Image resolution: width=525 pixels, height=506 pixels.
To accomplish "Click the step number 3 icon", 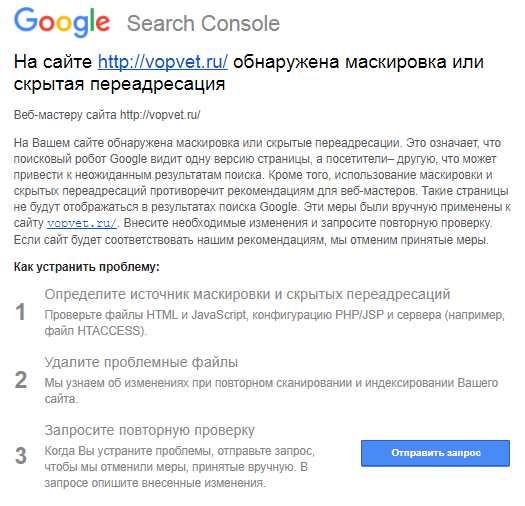I will [21, 456].
